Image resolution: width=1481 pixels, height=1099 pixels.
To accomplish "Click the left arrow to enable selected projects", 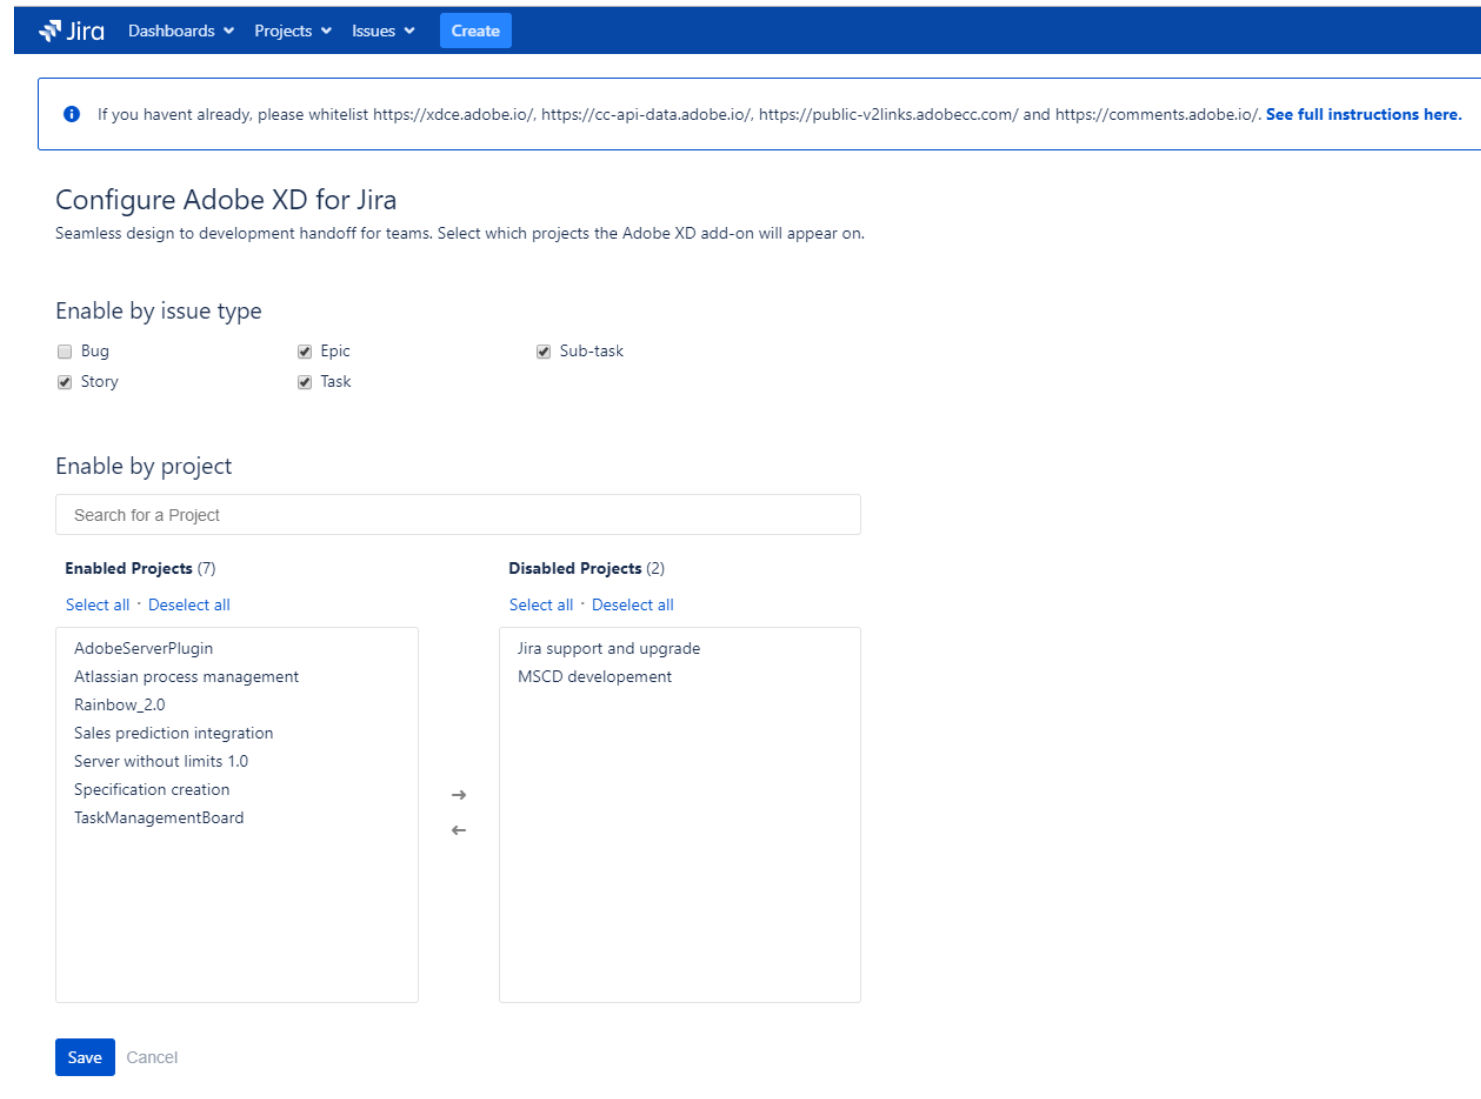I will 458,828.
